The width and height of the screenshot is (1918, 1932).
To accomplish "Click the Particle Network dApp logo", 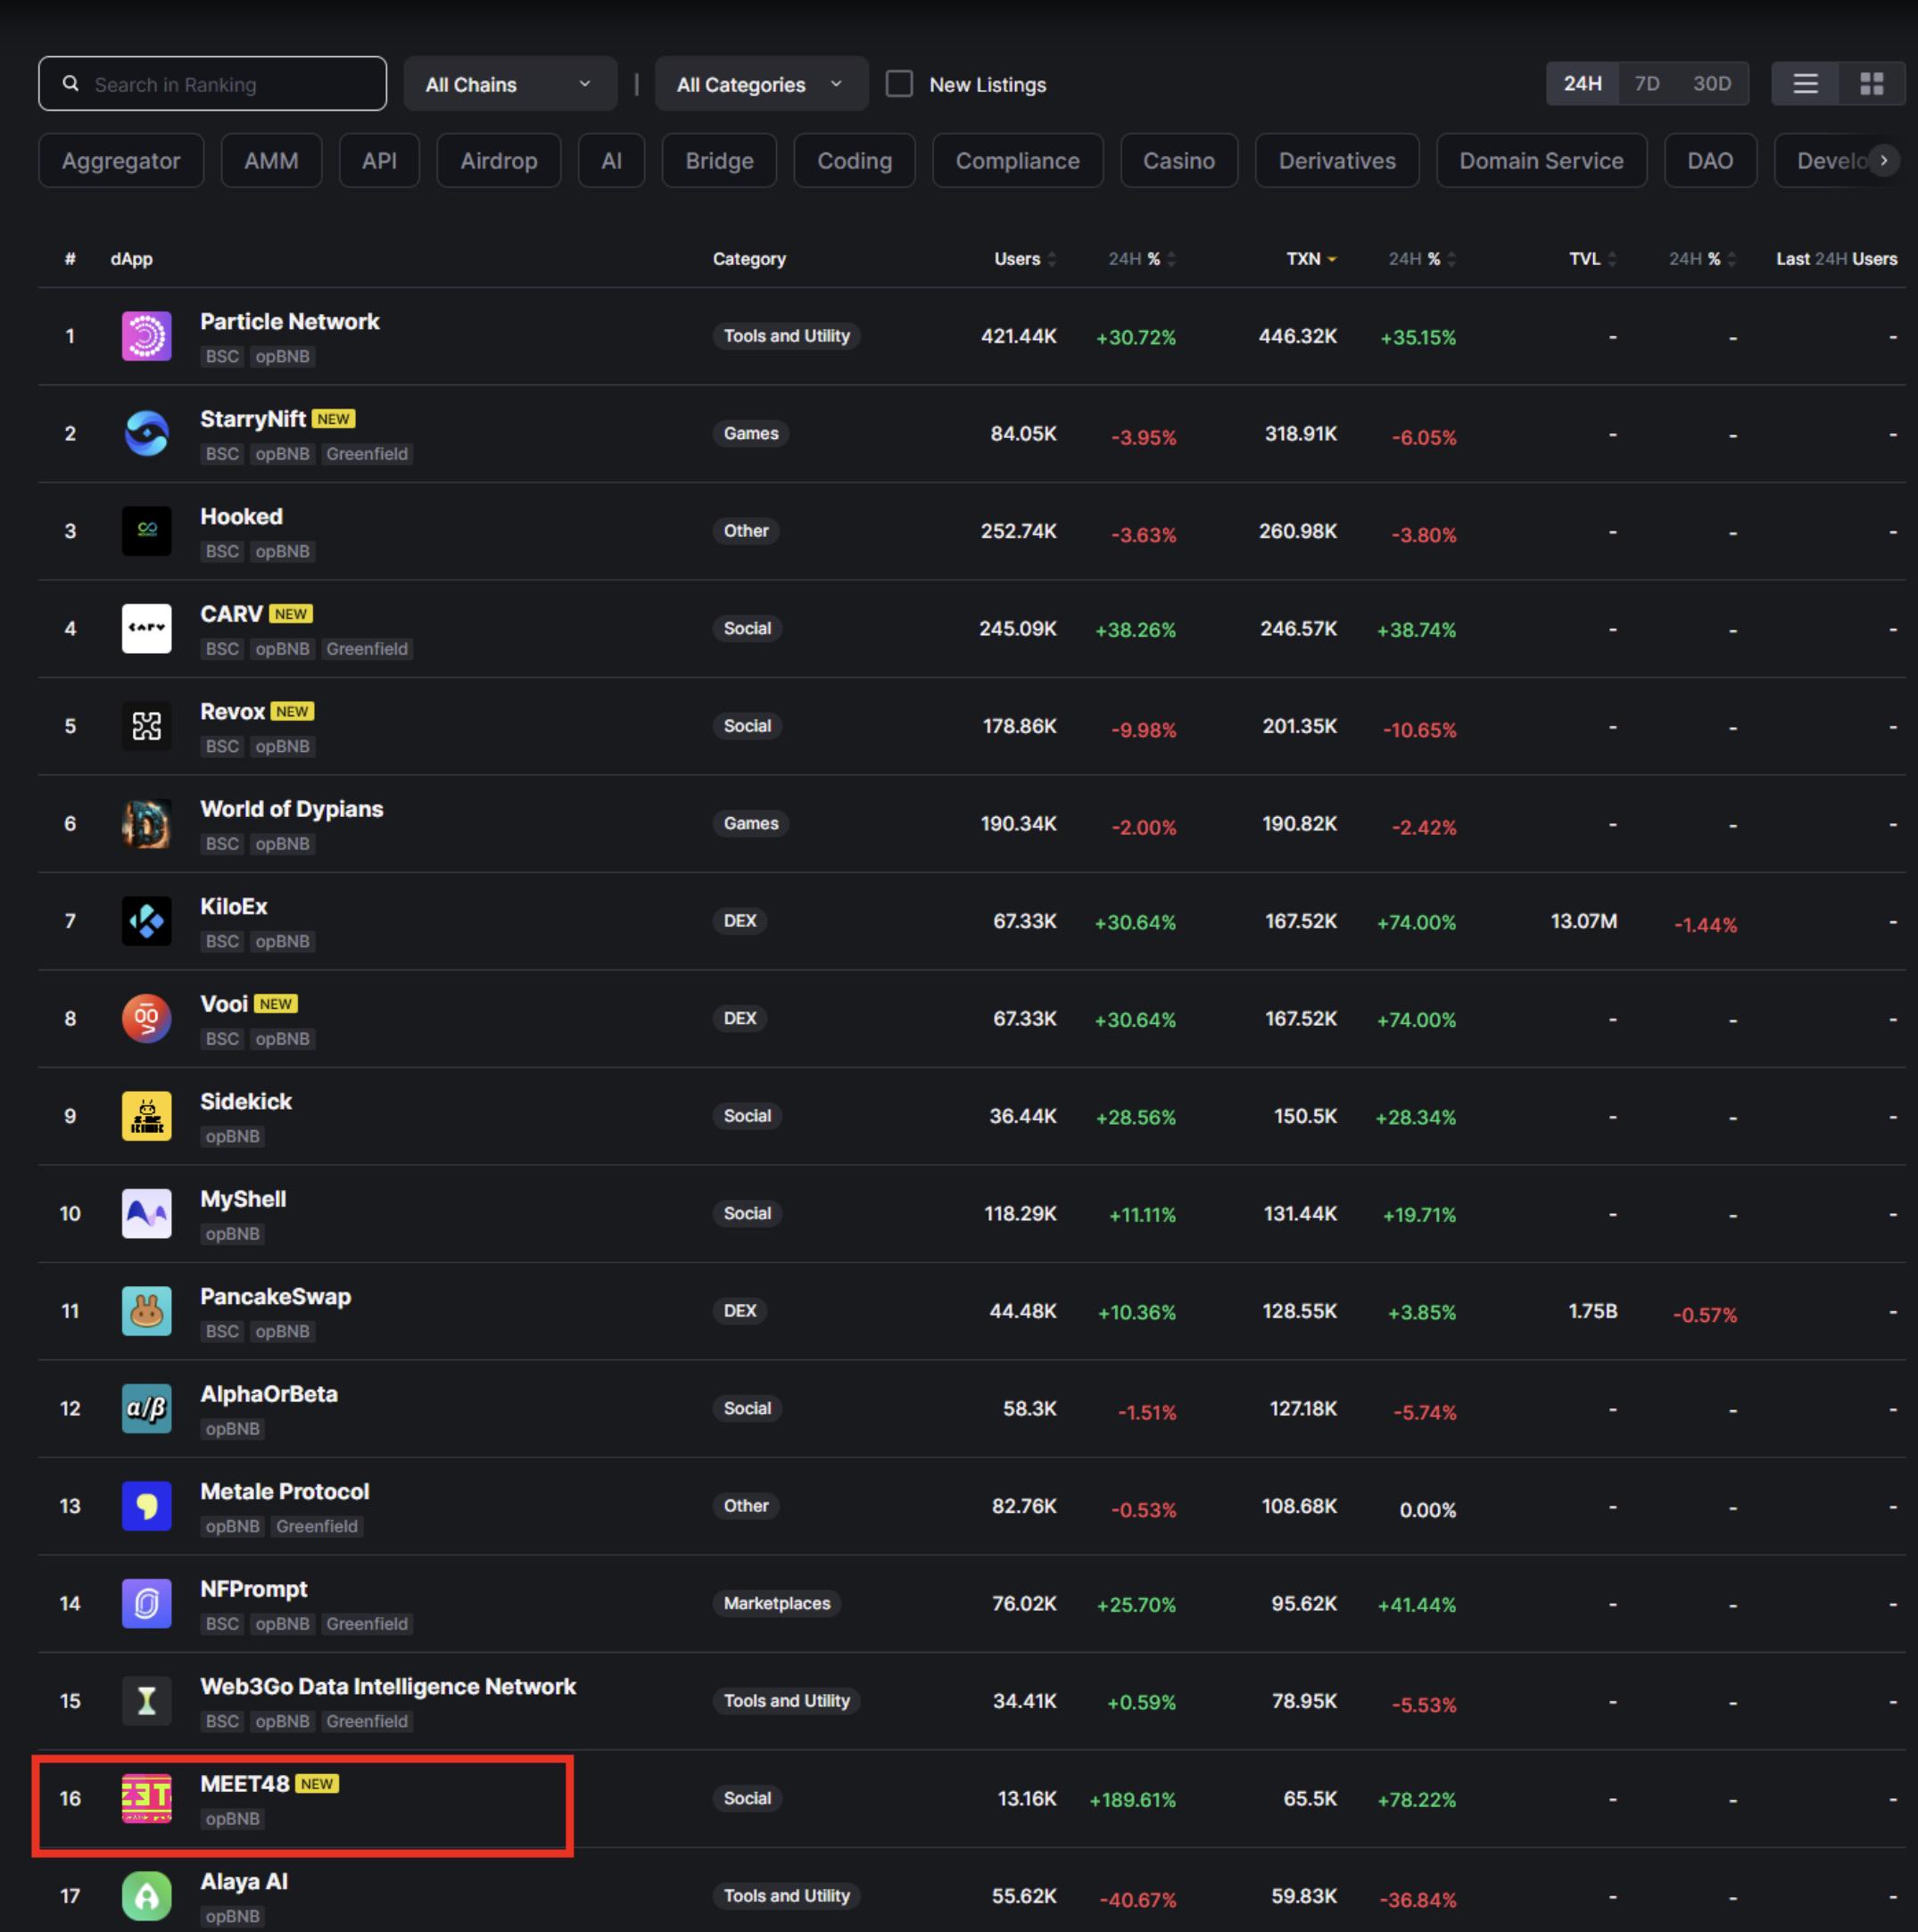I will point(146,336).
